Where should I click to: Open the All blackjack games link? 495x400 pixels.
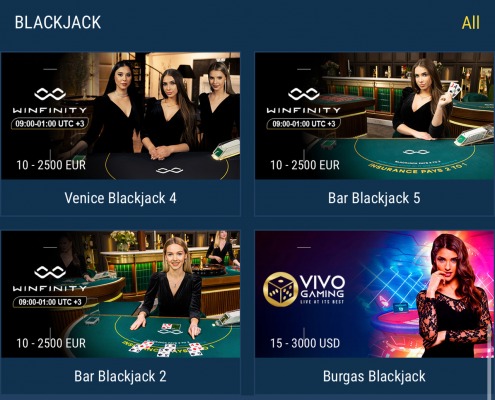point(471,23)
